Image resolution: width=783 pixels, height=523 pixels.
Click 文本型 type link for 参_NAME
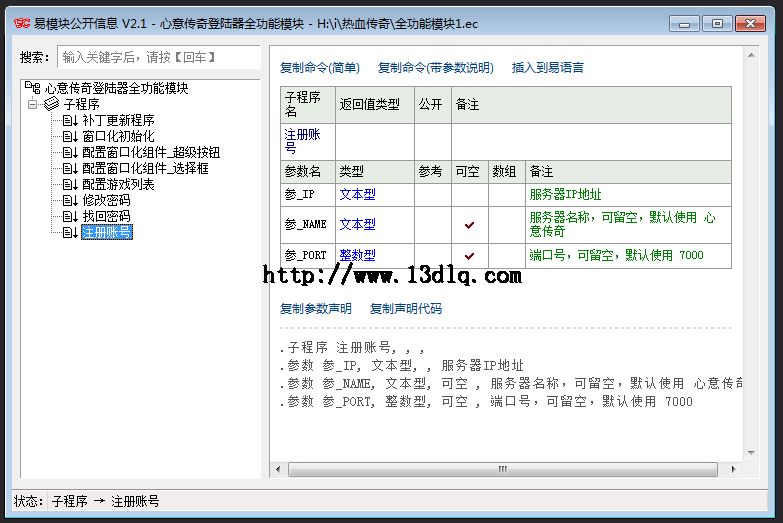pyautogui.click(x=358, y=225)
